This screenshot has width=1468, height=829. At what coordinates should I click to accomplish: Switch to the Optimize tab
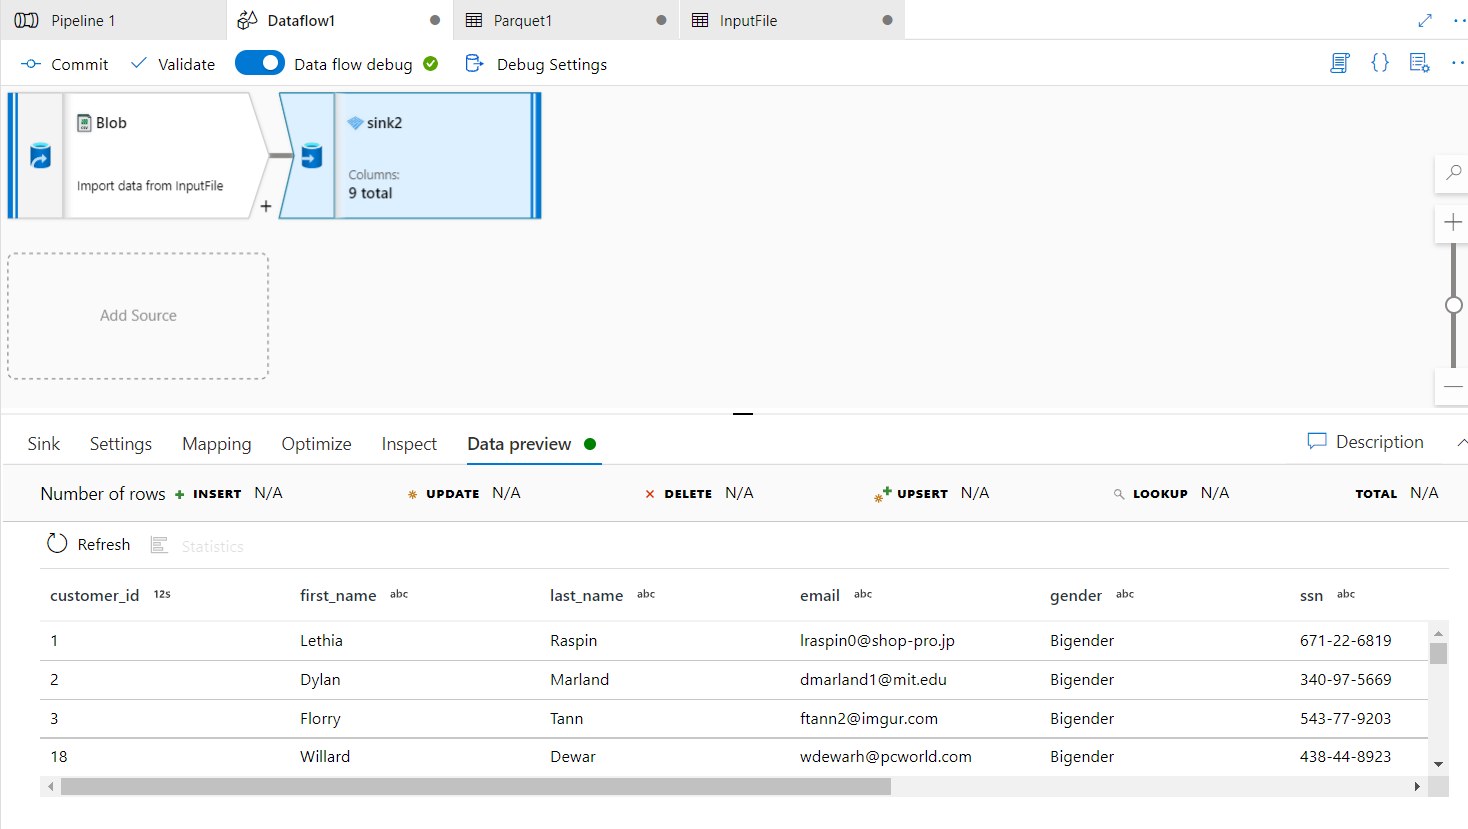click(x=316, y=444)
